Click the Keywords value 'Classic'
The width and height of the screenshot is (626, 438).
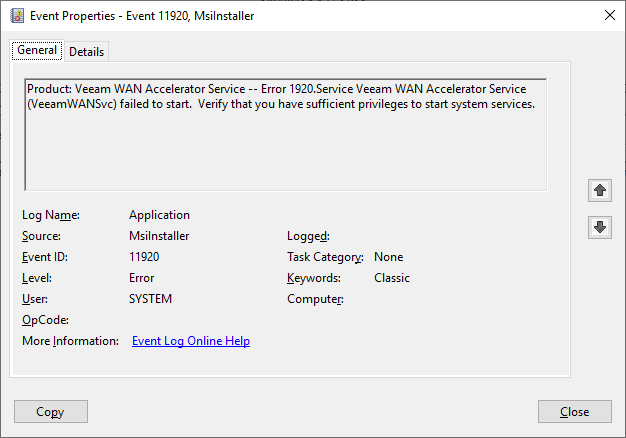392,278
